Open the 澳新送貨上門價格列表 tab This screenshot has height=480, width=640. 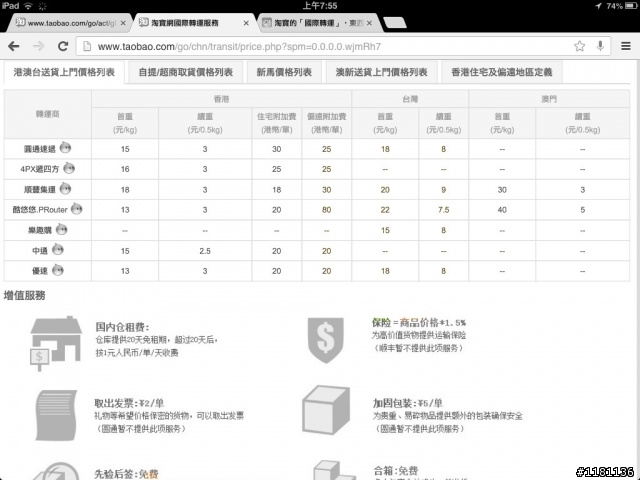[381, 72]
